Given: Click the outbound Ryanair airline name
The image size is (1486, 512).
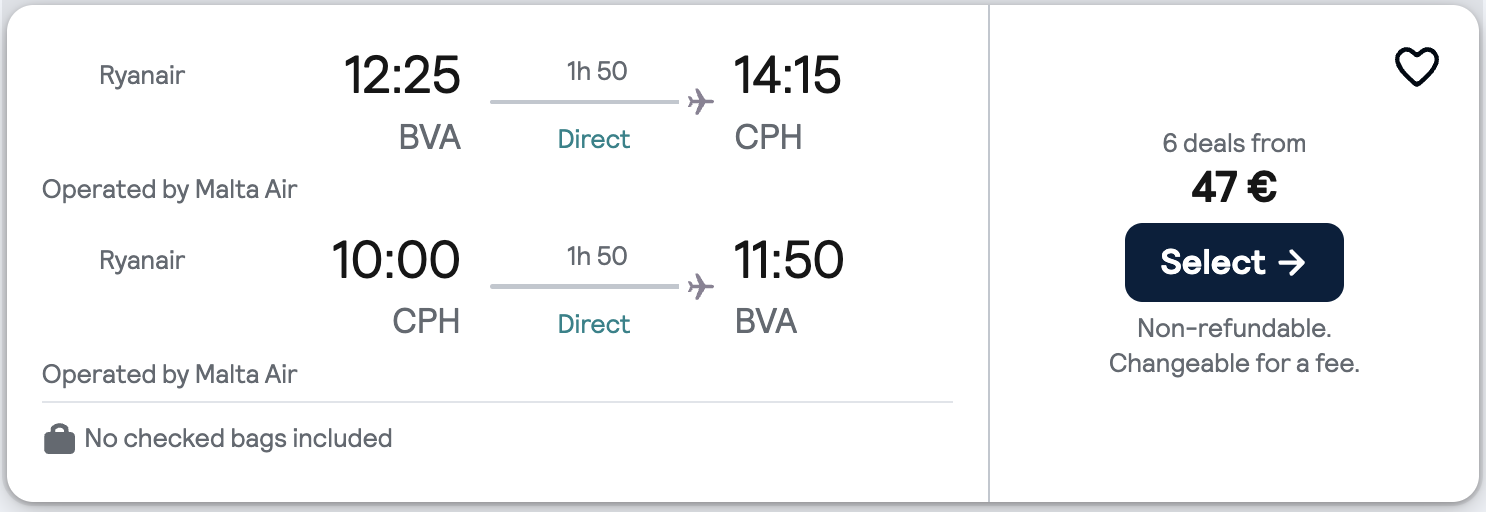Looking at the screenshot, I should [142, 75].
